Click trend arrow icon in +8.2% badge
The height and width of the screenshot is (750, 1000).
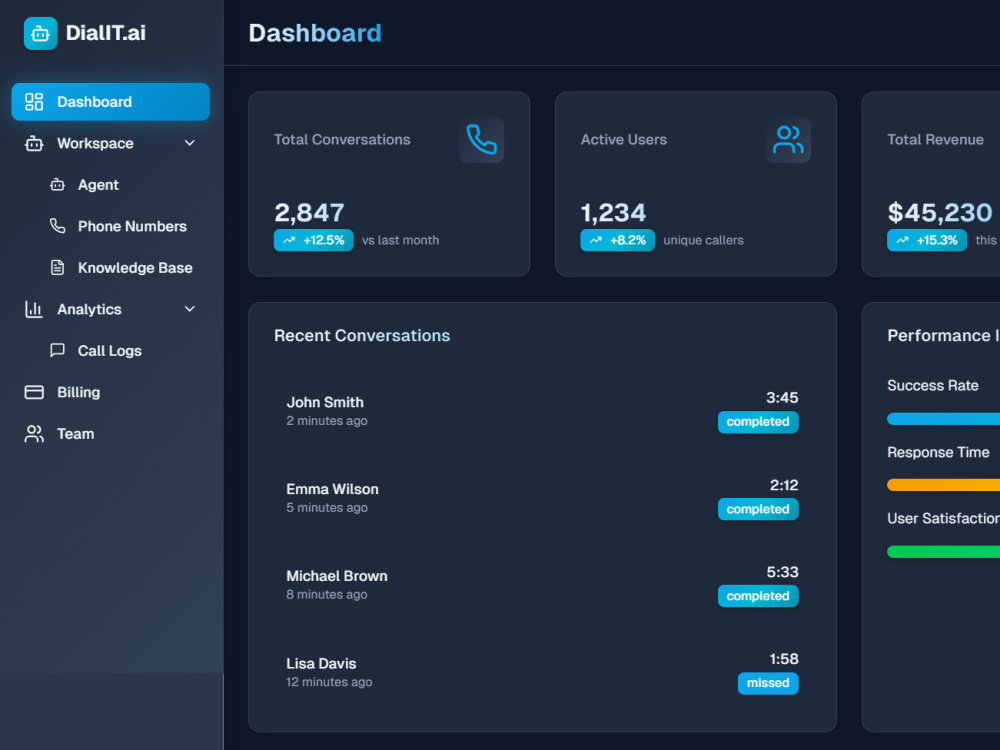[x=596, y=240]
